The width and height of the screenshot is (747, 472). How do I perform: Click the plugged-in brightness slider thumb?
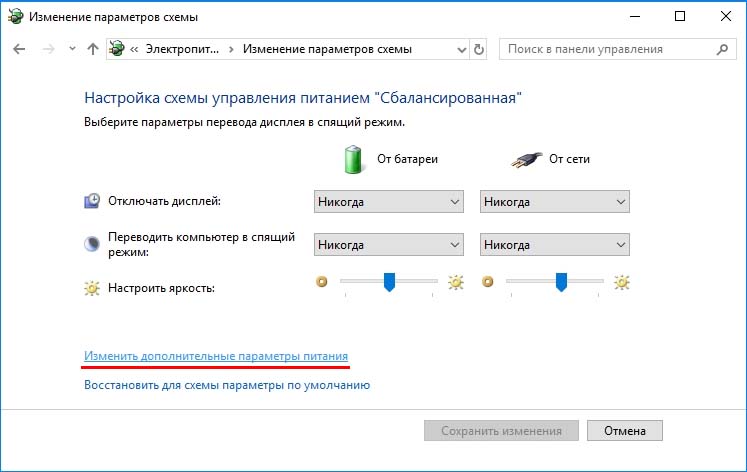(x=561, y=282)
